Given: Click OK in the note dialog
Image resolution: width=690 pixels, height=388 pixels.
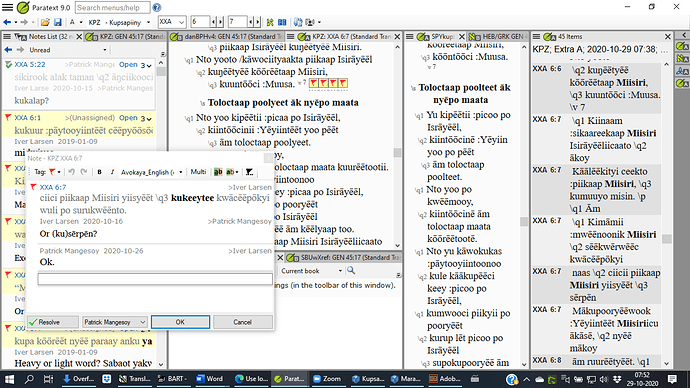Looking at the screenshot, I should pyautogui.click(x=180, y=322).
